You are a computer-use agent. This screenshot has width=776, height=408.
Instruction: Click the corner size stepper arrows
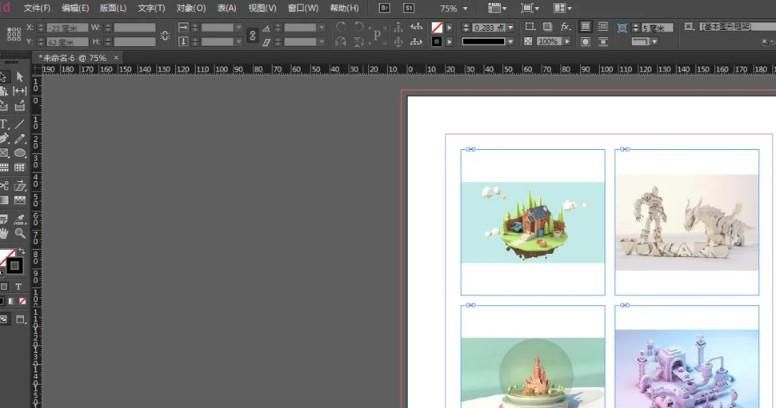click(x=635, y=28)
